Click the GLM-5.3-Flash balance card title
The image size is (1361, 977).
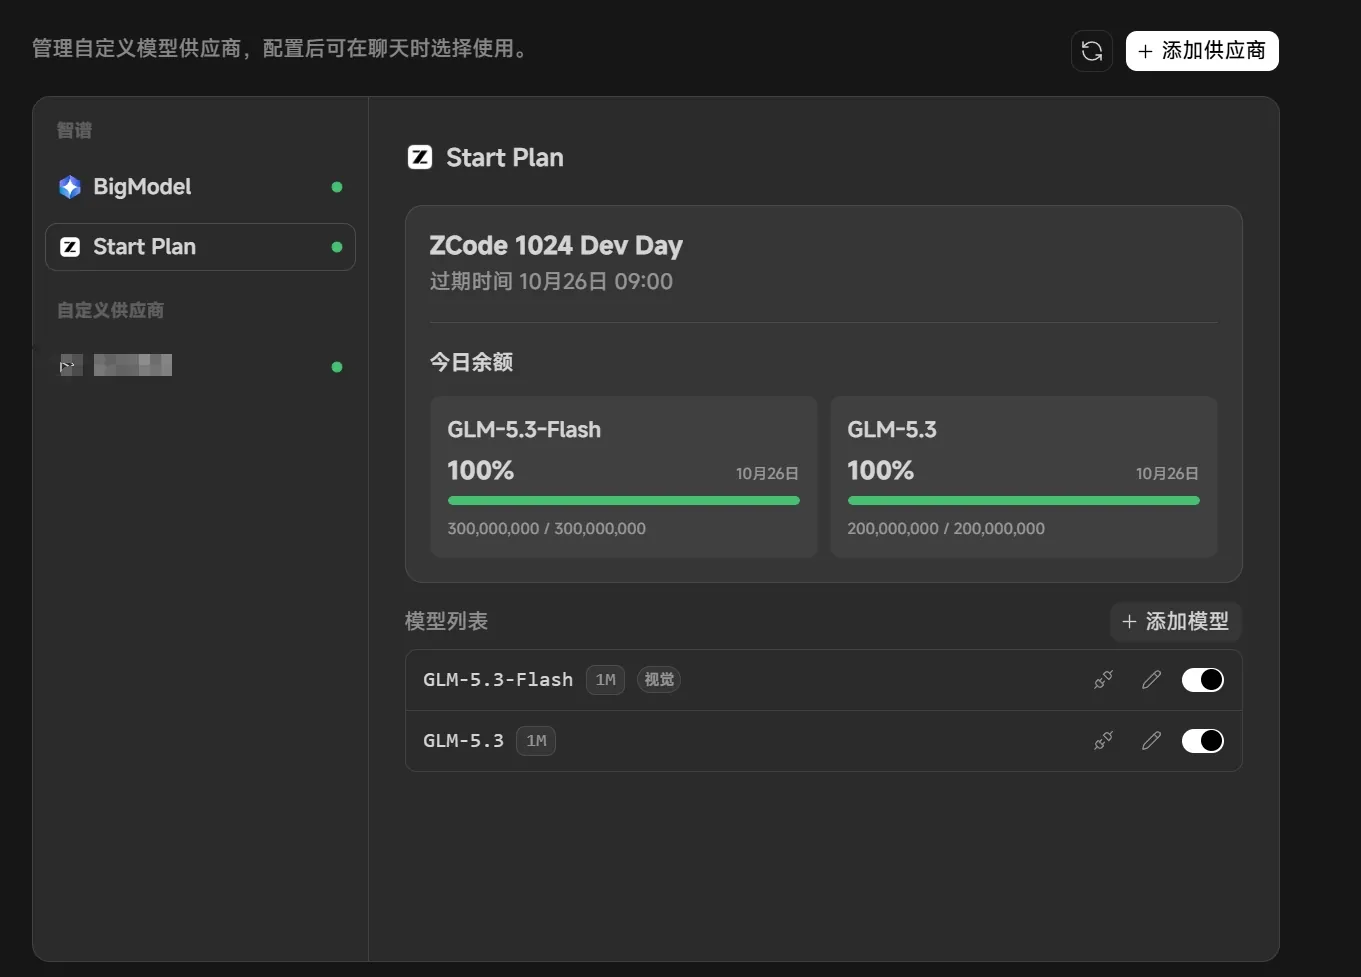[x=524, y=430]
